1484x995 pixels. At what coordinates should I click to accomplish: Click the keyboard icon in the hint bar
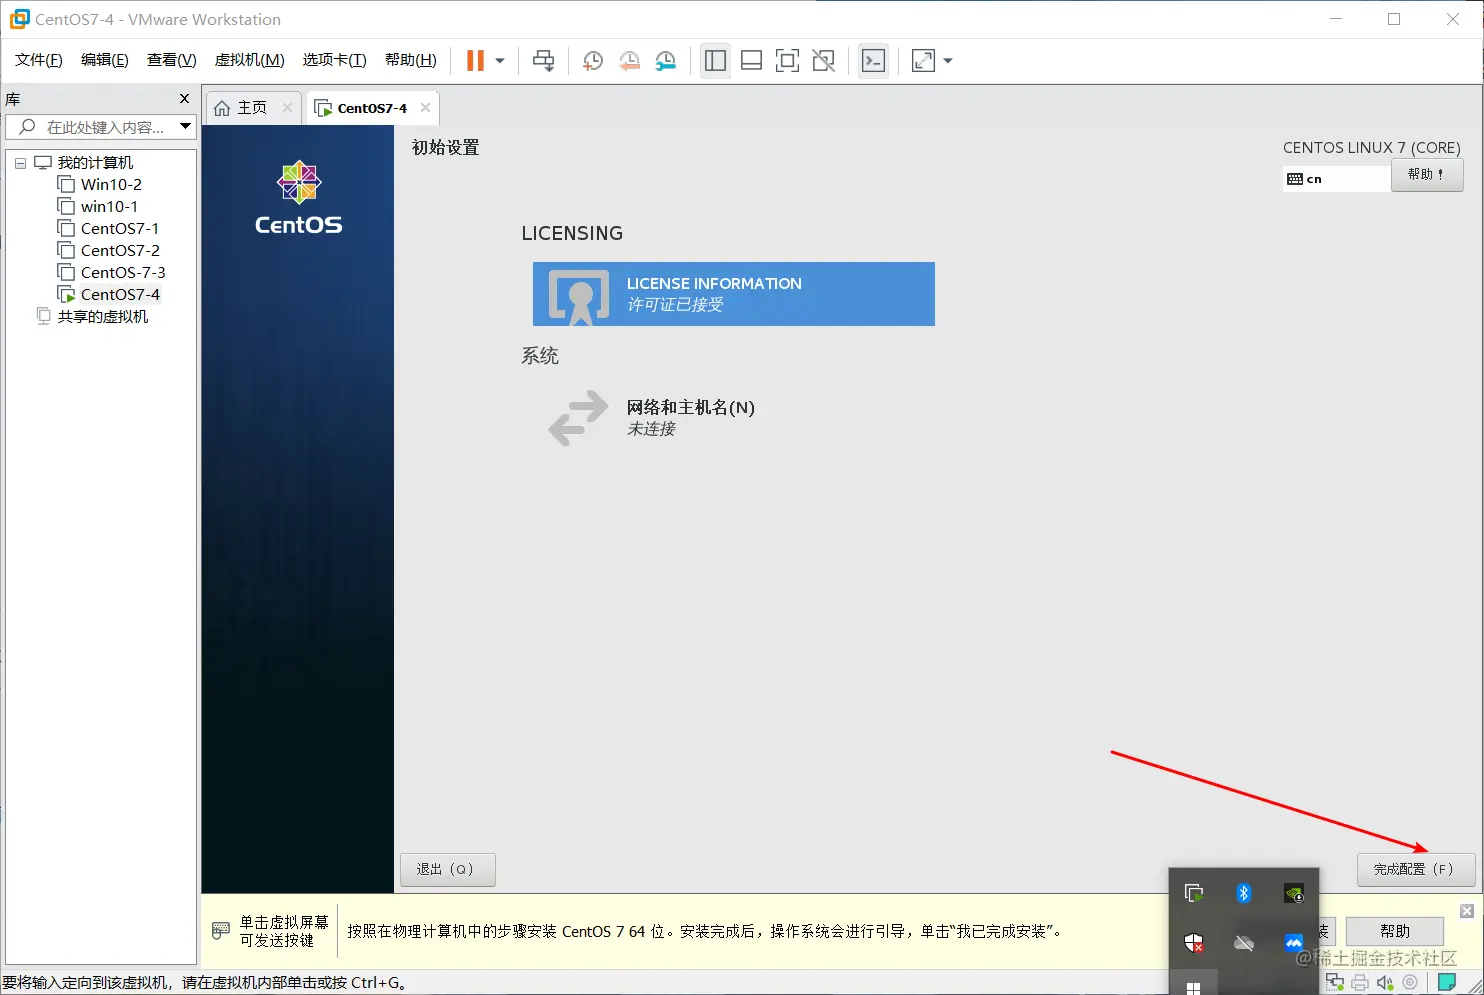221,931
